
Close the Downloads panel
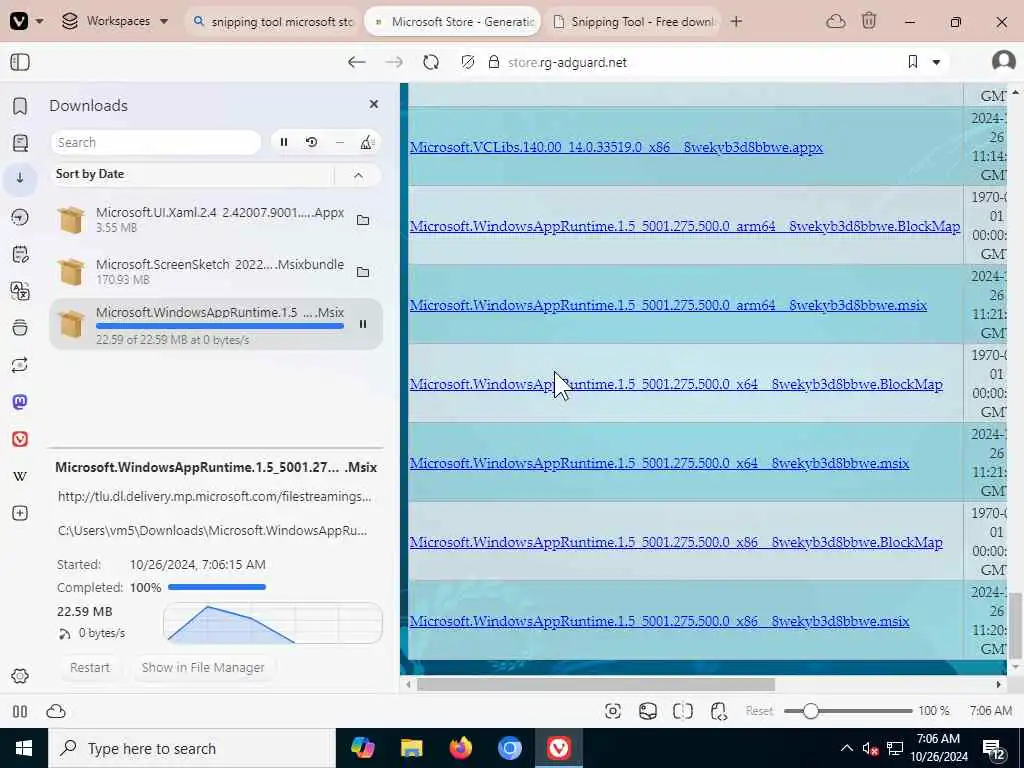374,104
